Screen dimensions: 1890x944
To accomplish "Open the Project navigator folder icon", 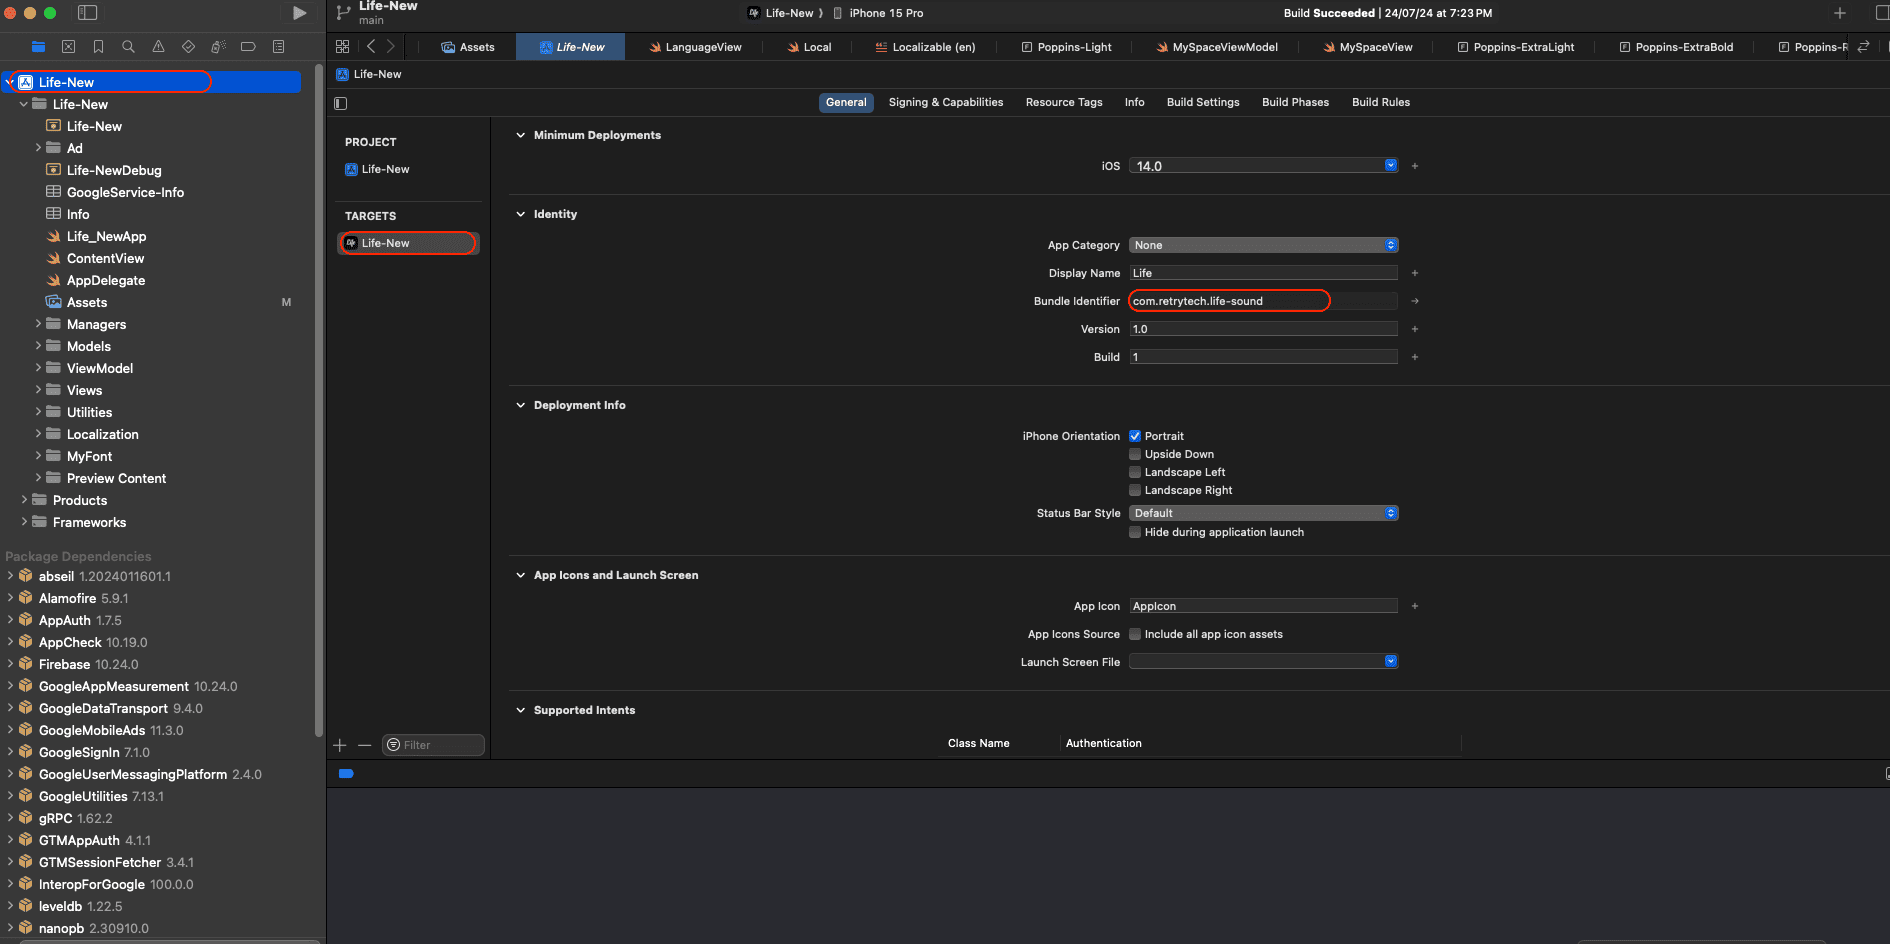I will point(38,46).
